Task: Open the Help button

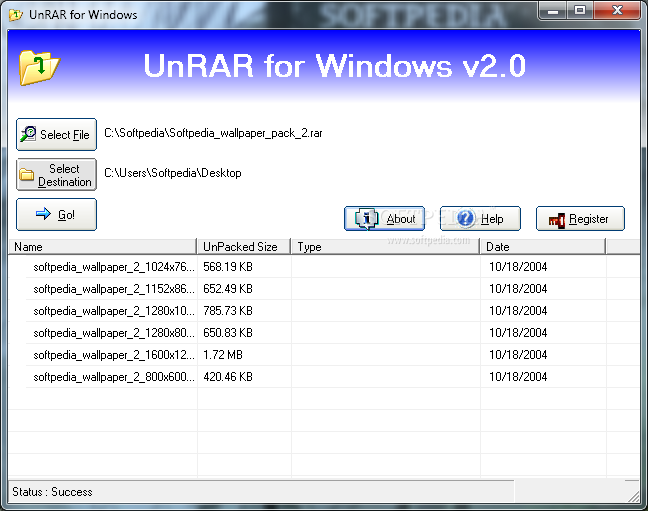Action: 480,218
